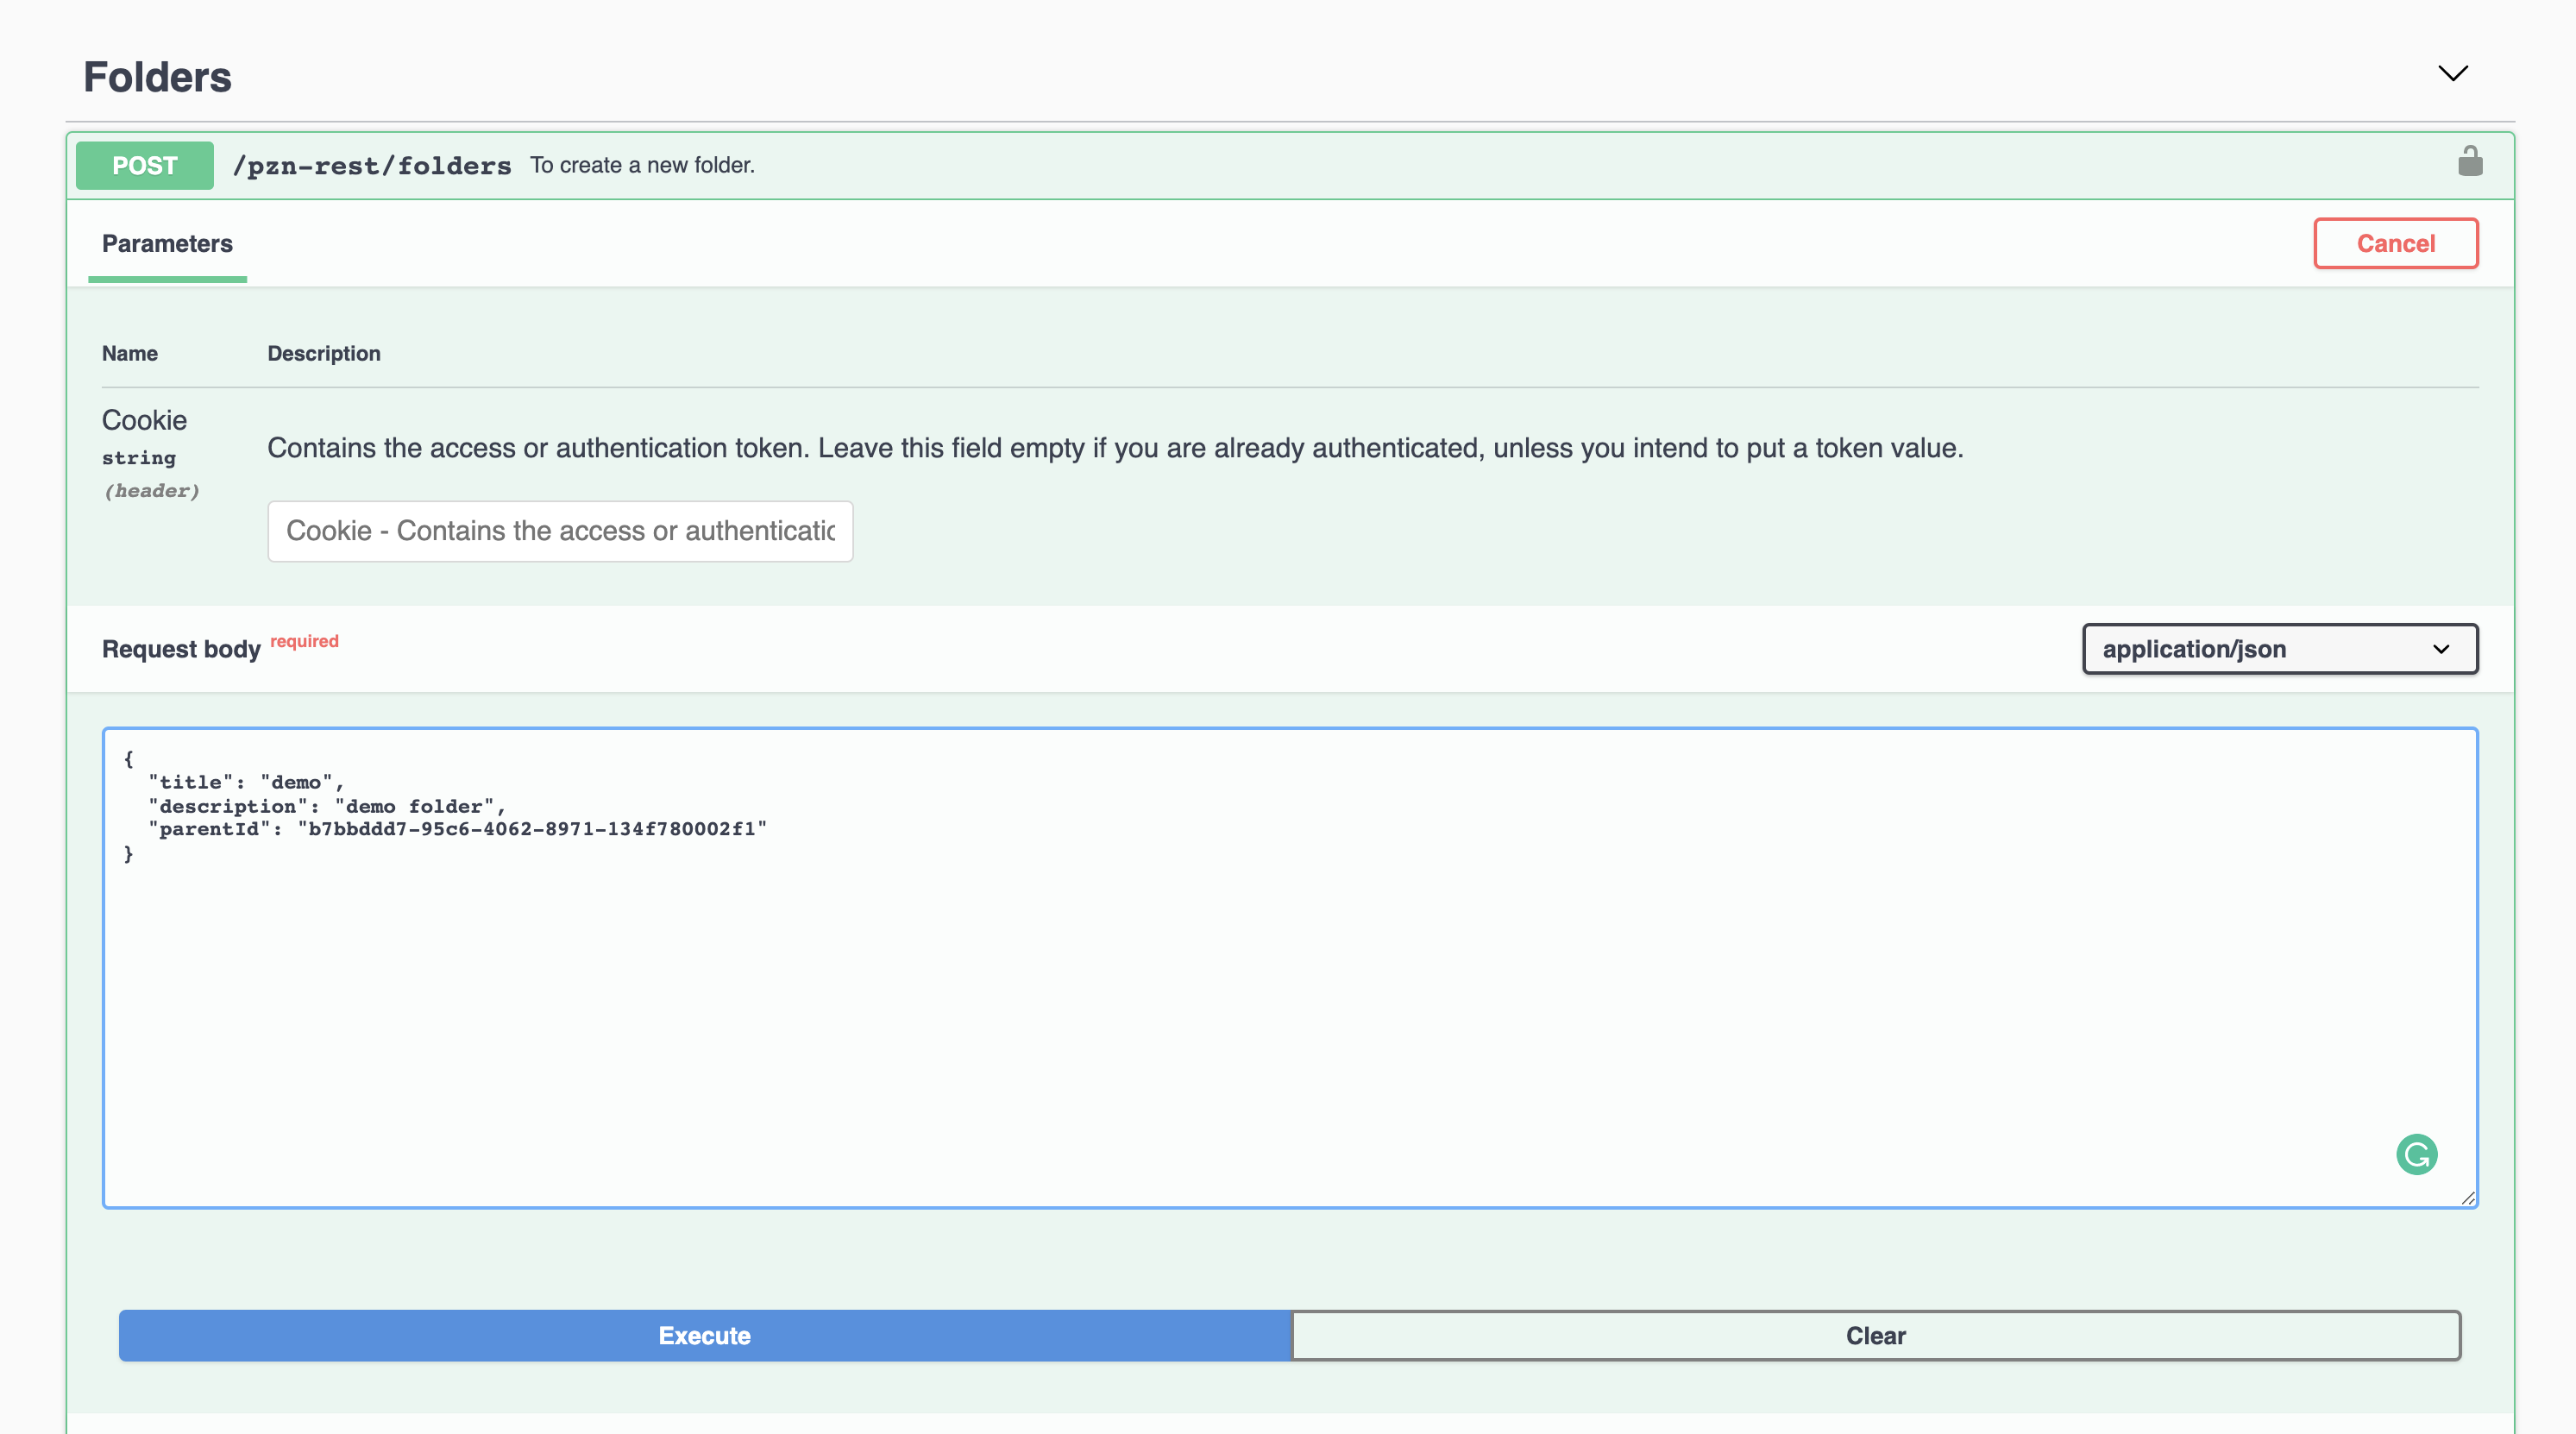2576x1434 pixels.
Task: Click the "Name" column header
Action: [130, 353]
